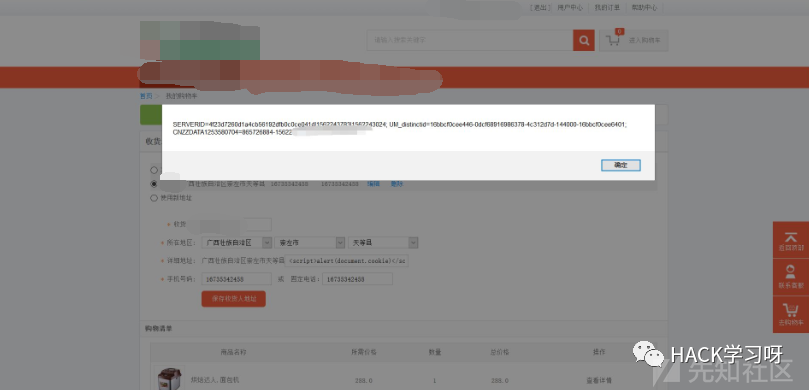The height and width of the screenshot is (390, 809).
Task: Open 我的订单 in the top menu
Action: tap(607, 8)
